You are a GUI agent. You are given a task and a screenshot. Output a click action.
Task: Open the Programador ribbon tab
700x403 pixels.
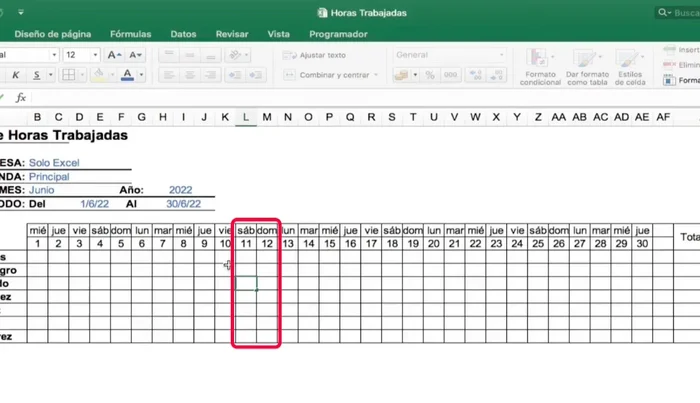click(x=338, y=34)
